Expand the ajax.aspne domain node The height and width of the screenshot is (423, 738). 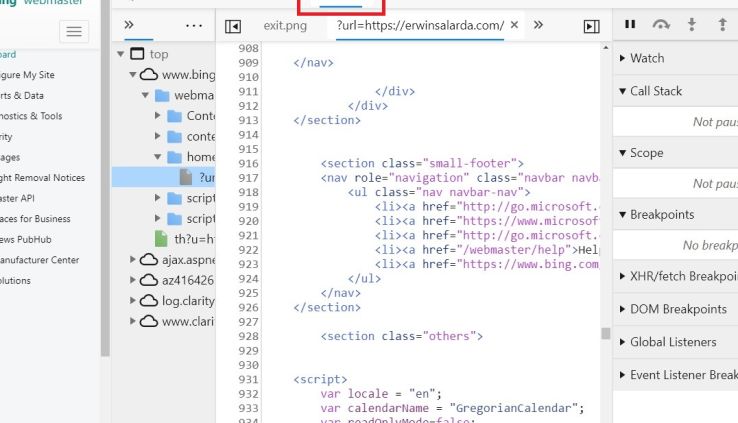pos(134,259)
